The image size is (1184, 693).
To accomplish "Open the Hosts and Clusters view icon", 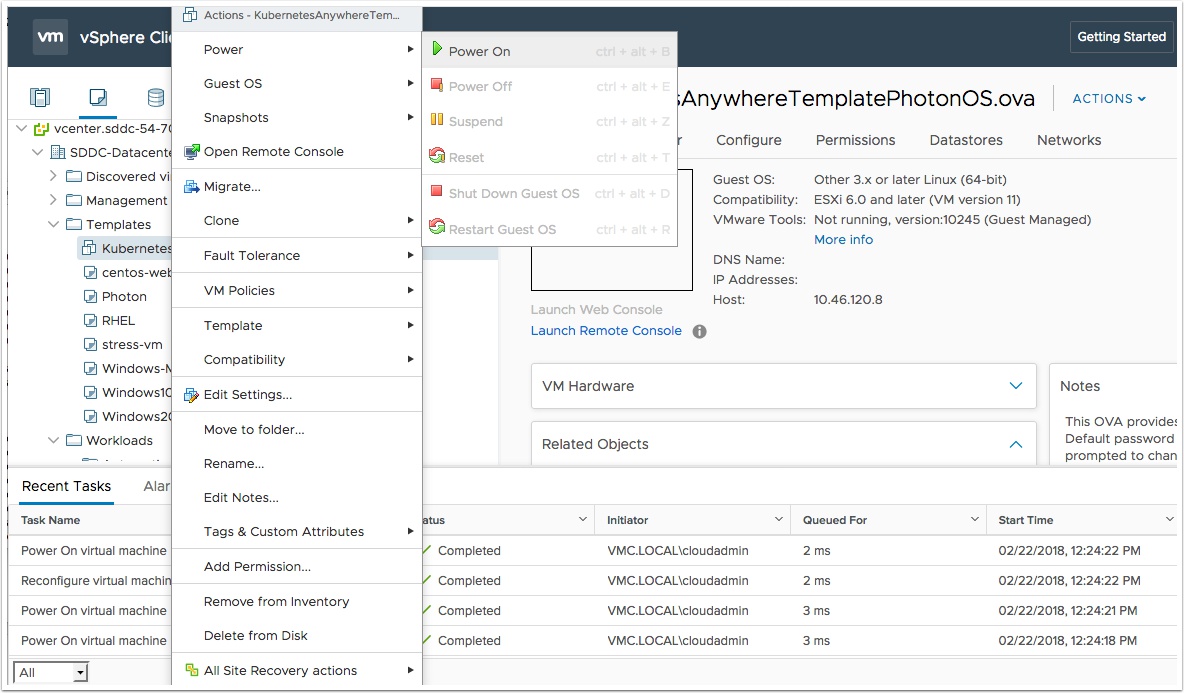I will coord(40,97).
